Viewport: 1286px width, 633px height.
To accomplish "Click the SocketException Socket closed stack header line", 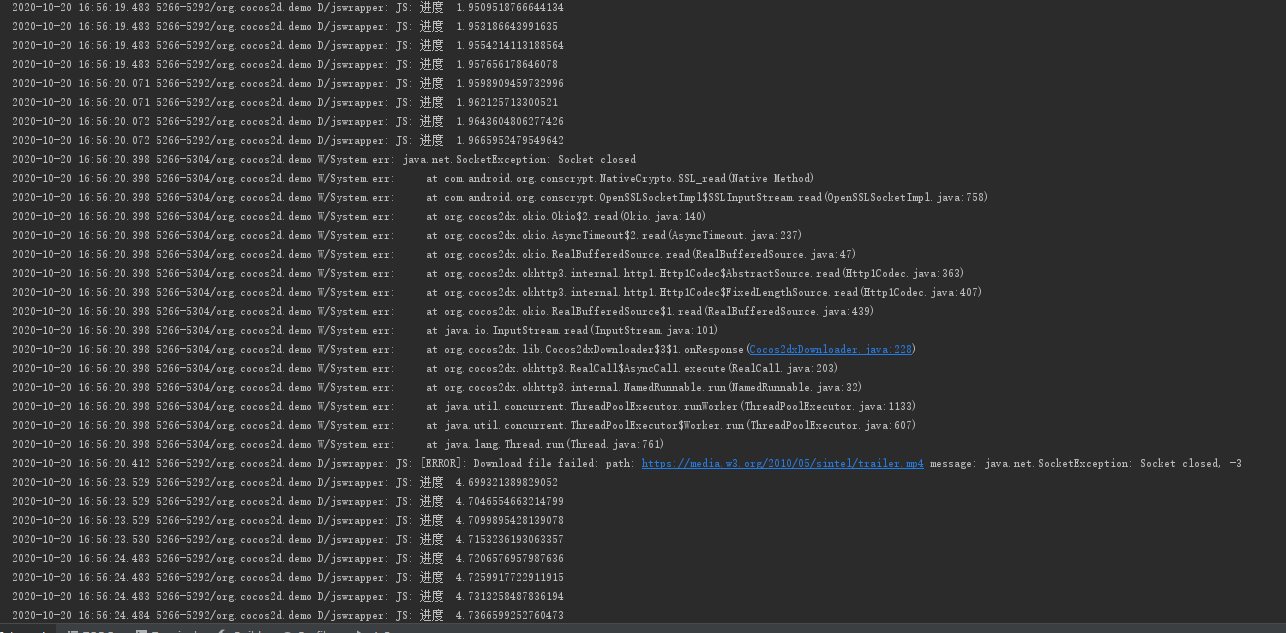I will (518, 160).
